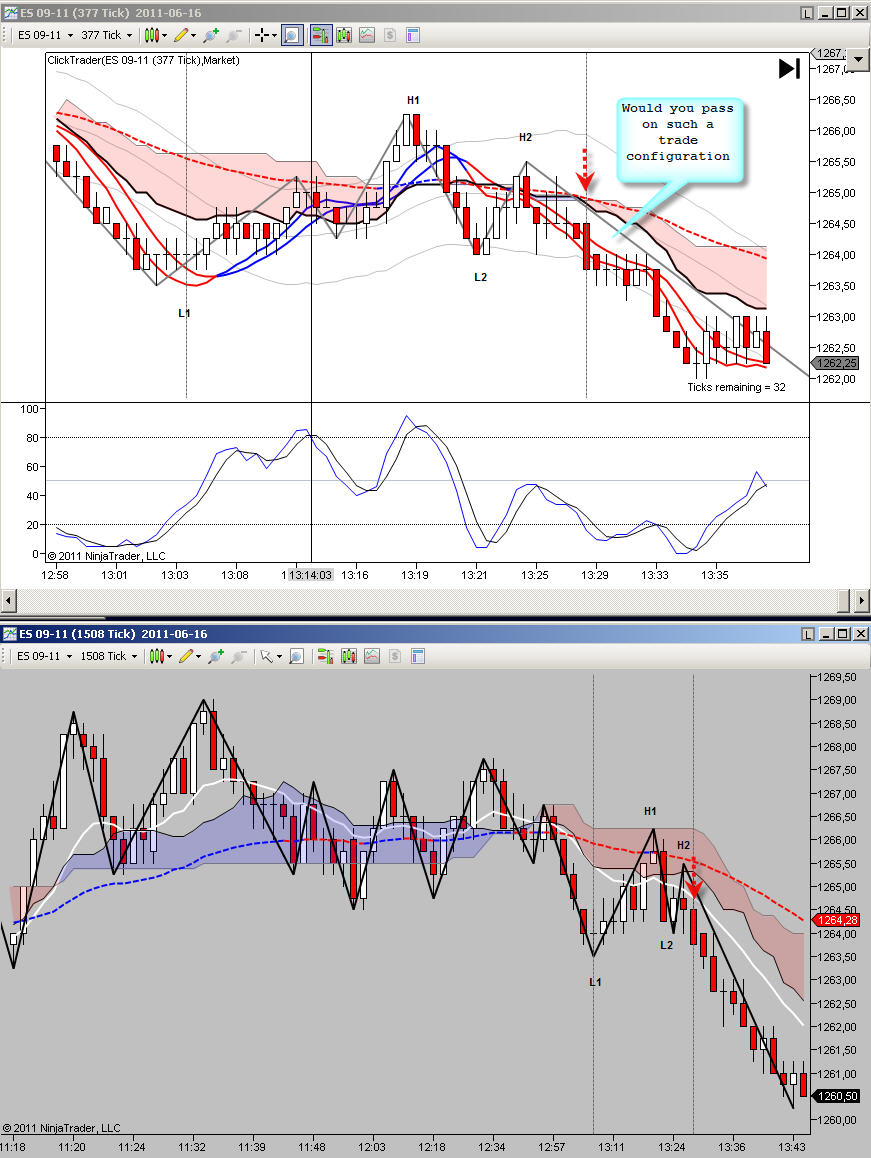Viewport: 871px width, 1158px height.
Task: Click the L2 label on the 377 Tick chart
Action: pyautogui.click(x=480, y=277)
